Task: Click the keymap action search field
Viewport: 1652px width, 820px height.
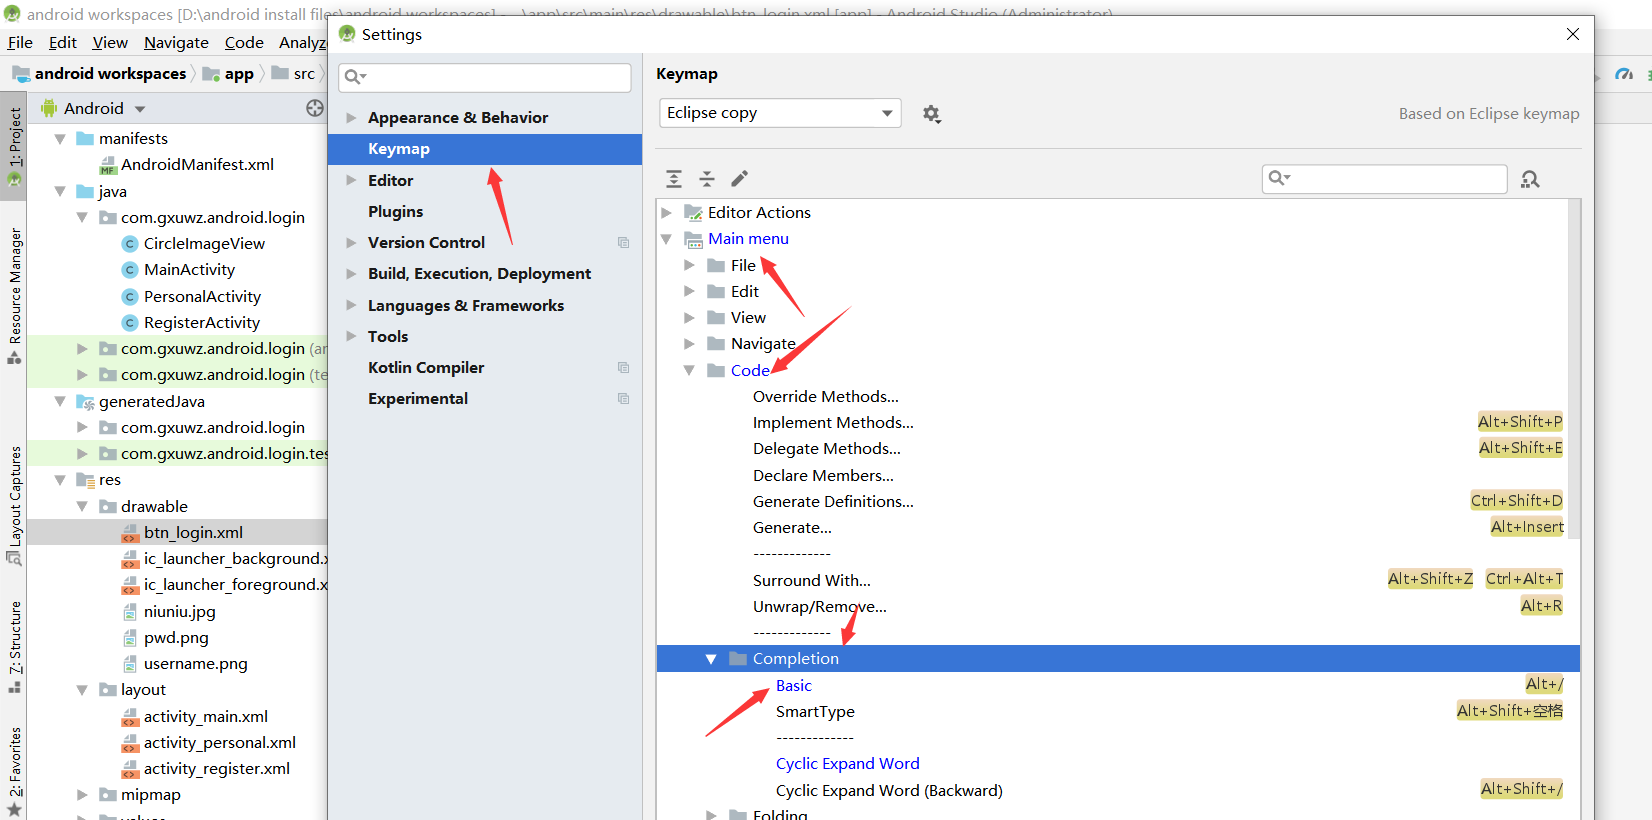Action: [1385, 179]
